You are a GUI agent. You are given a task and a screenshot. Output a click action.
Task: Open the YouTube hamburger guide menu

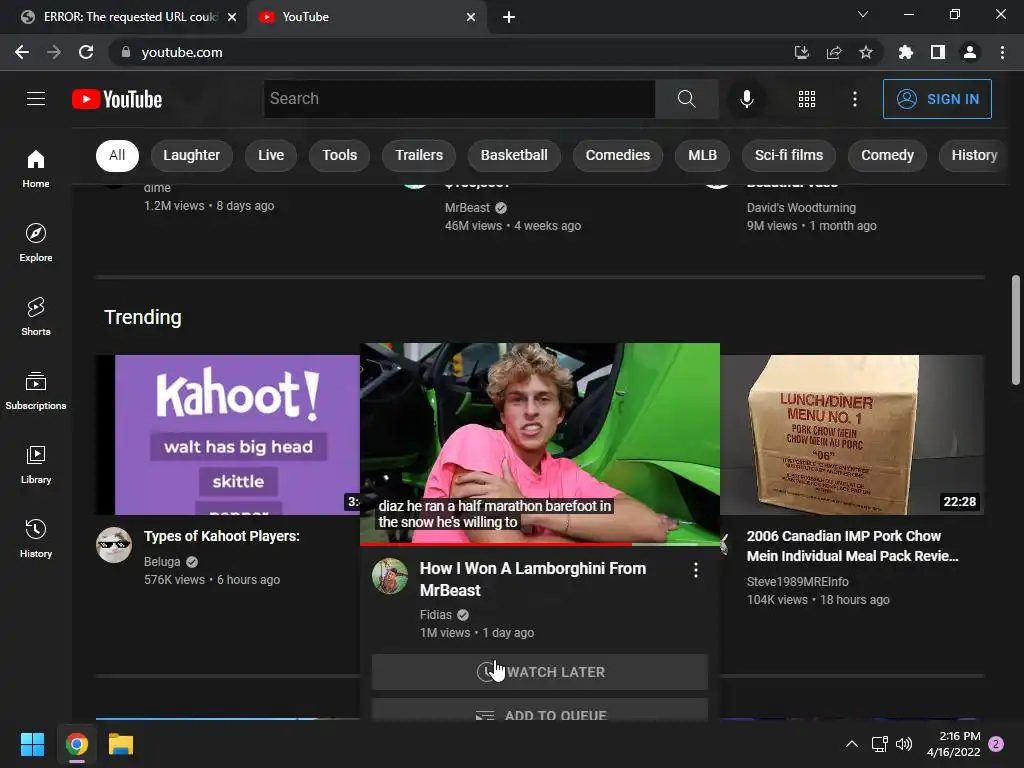(x=36, y=99)
